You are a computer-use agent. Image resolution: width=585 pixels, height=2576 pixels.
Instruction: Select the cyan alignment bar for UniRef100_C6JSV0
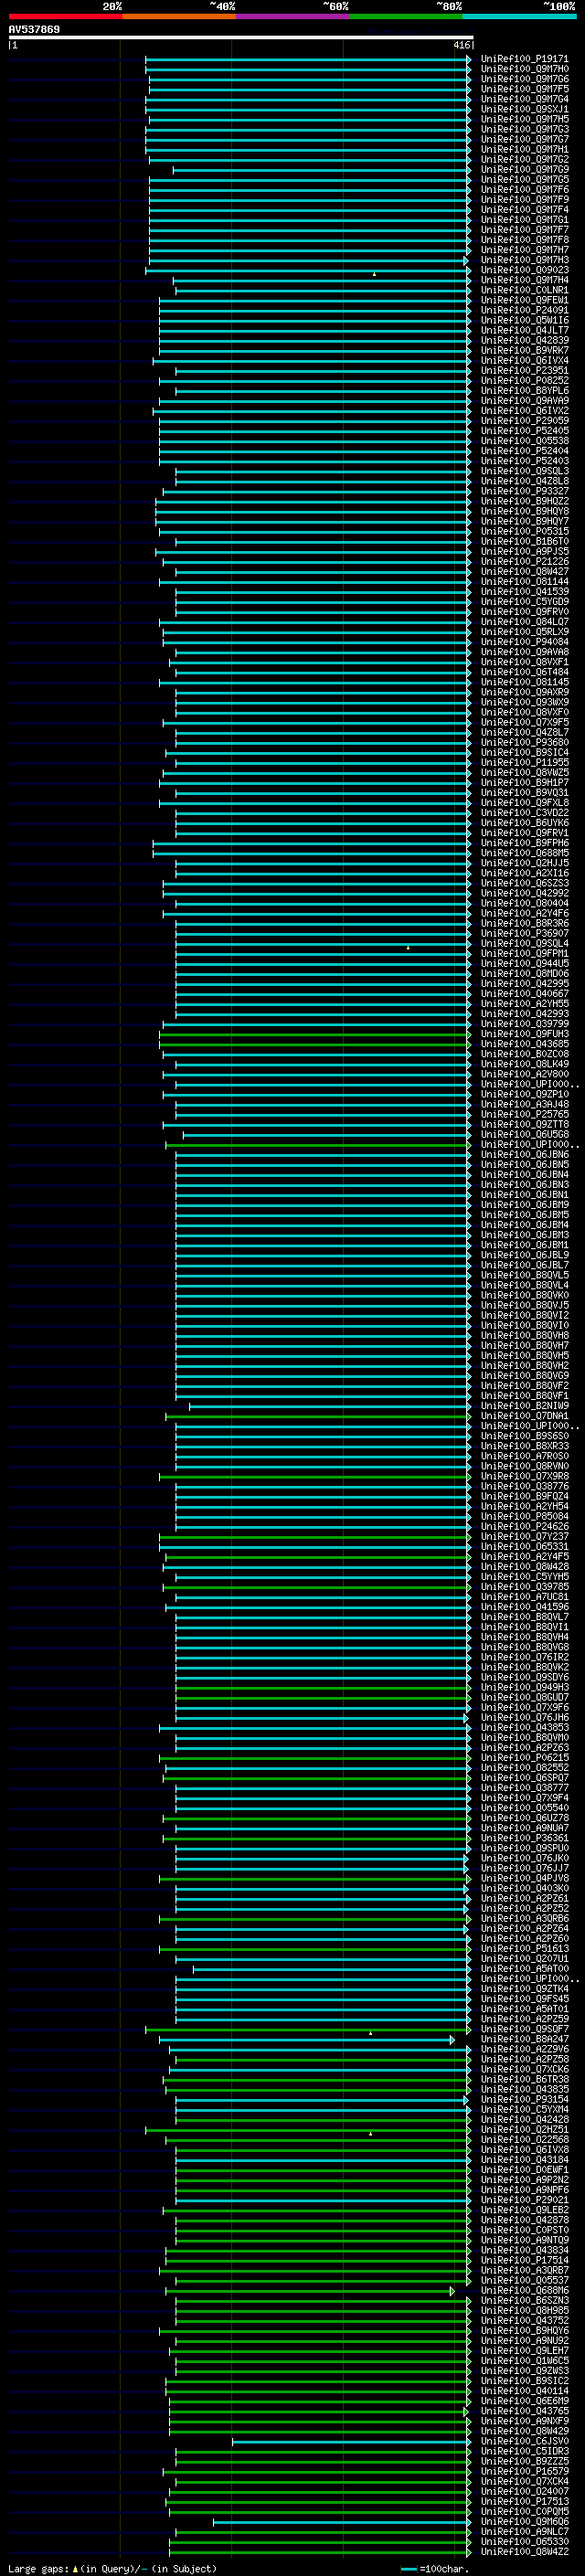(350, 2442)
